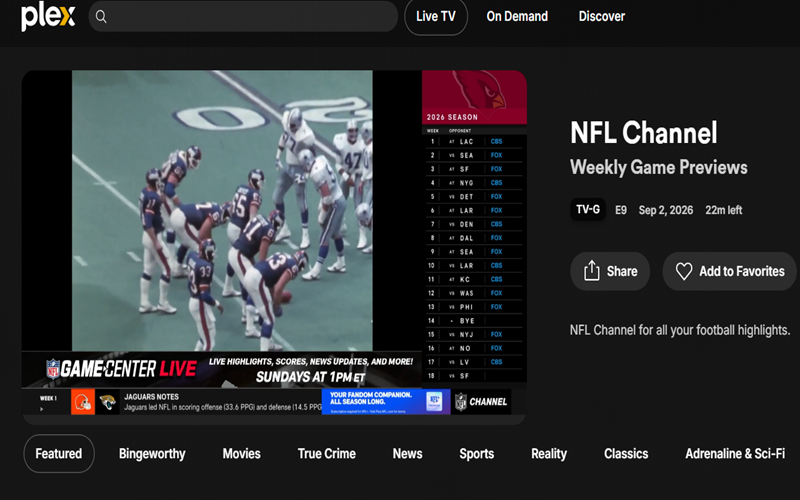The height and width of the screenshot is (500, 800).
Task: Add NFL Channel to Favorites
Action: point(729,271)
